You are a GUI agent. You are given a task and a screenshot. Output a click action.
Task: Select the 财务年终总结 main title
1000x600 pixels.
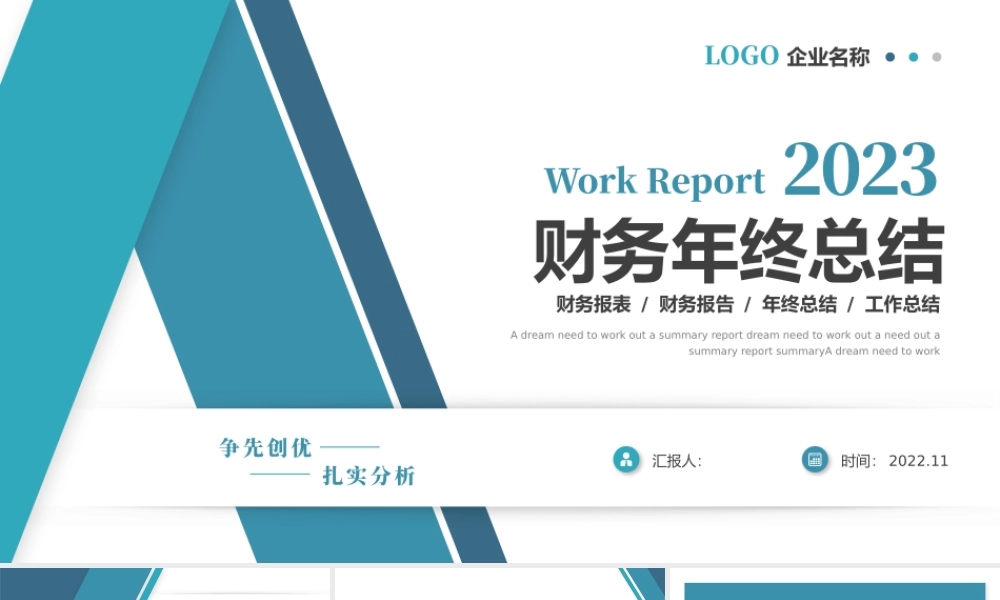tap(739, 250)
